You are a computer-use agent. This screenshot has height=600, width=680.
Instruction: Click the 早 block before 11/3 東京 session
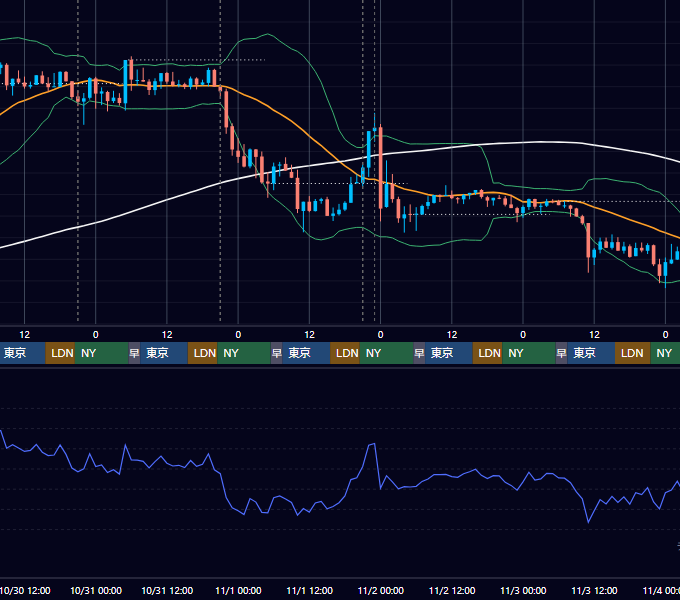[562, 353]
